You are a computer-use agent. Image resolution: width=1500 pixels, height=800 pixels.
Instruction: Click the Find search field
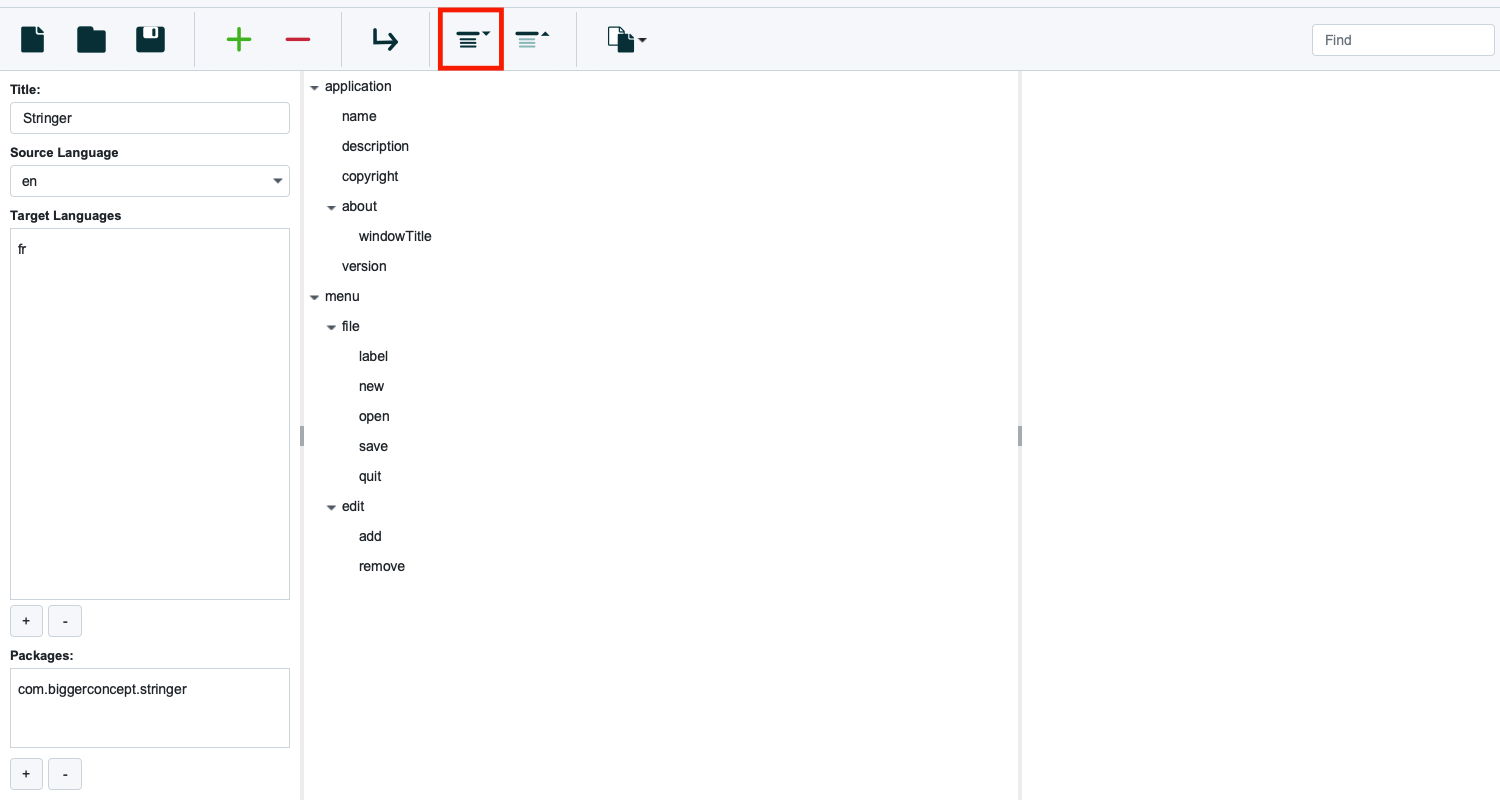click(x=1403, y=40)
